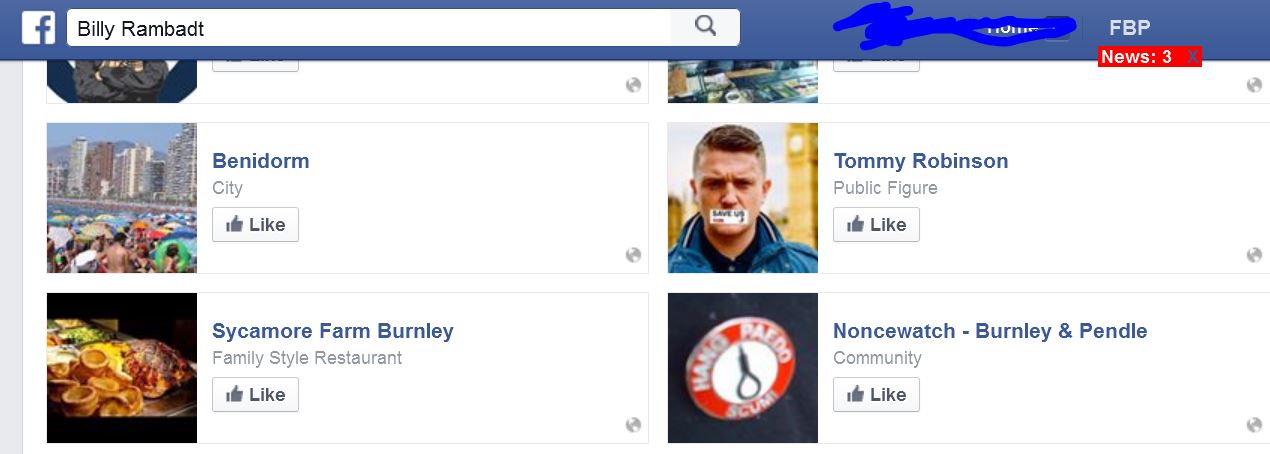Click globe icon on Sycamore Farm Burnley card
This screenshot has width=1270, height=454.
coord(633,425)
